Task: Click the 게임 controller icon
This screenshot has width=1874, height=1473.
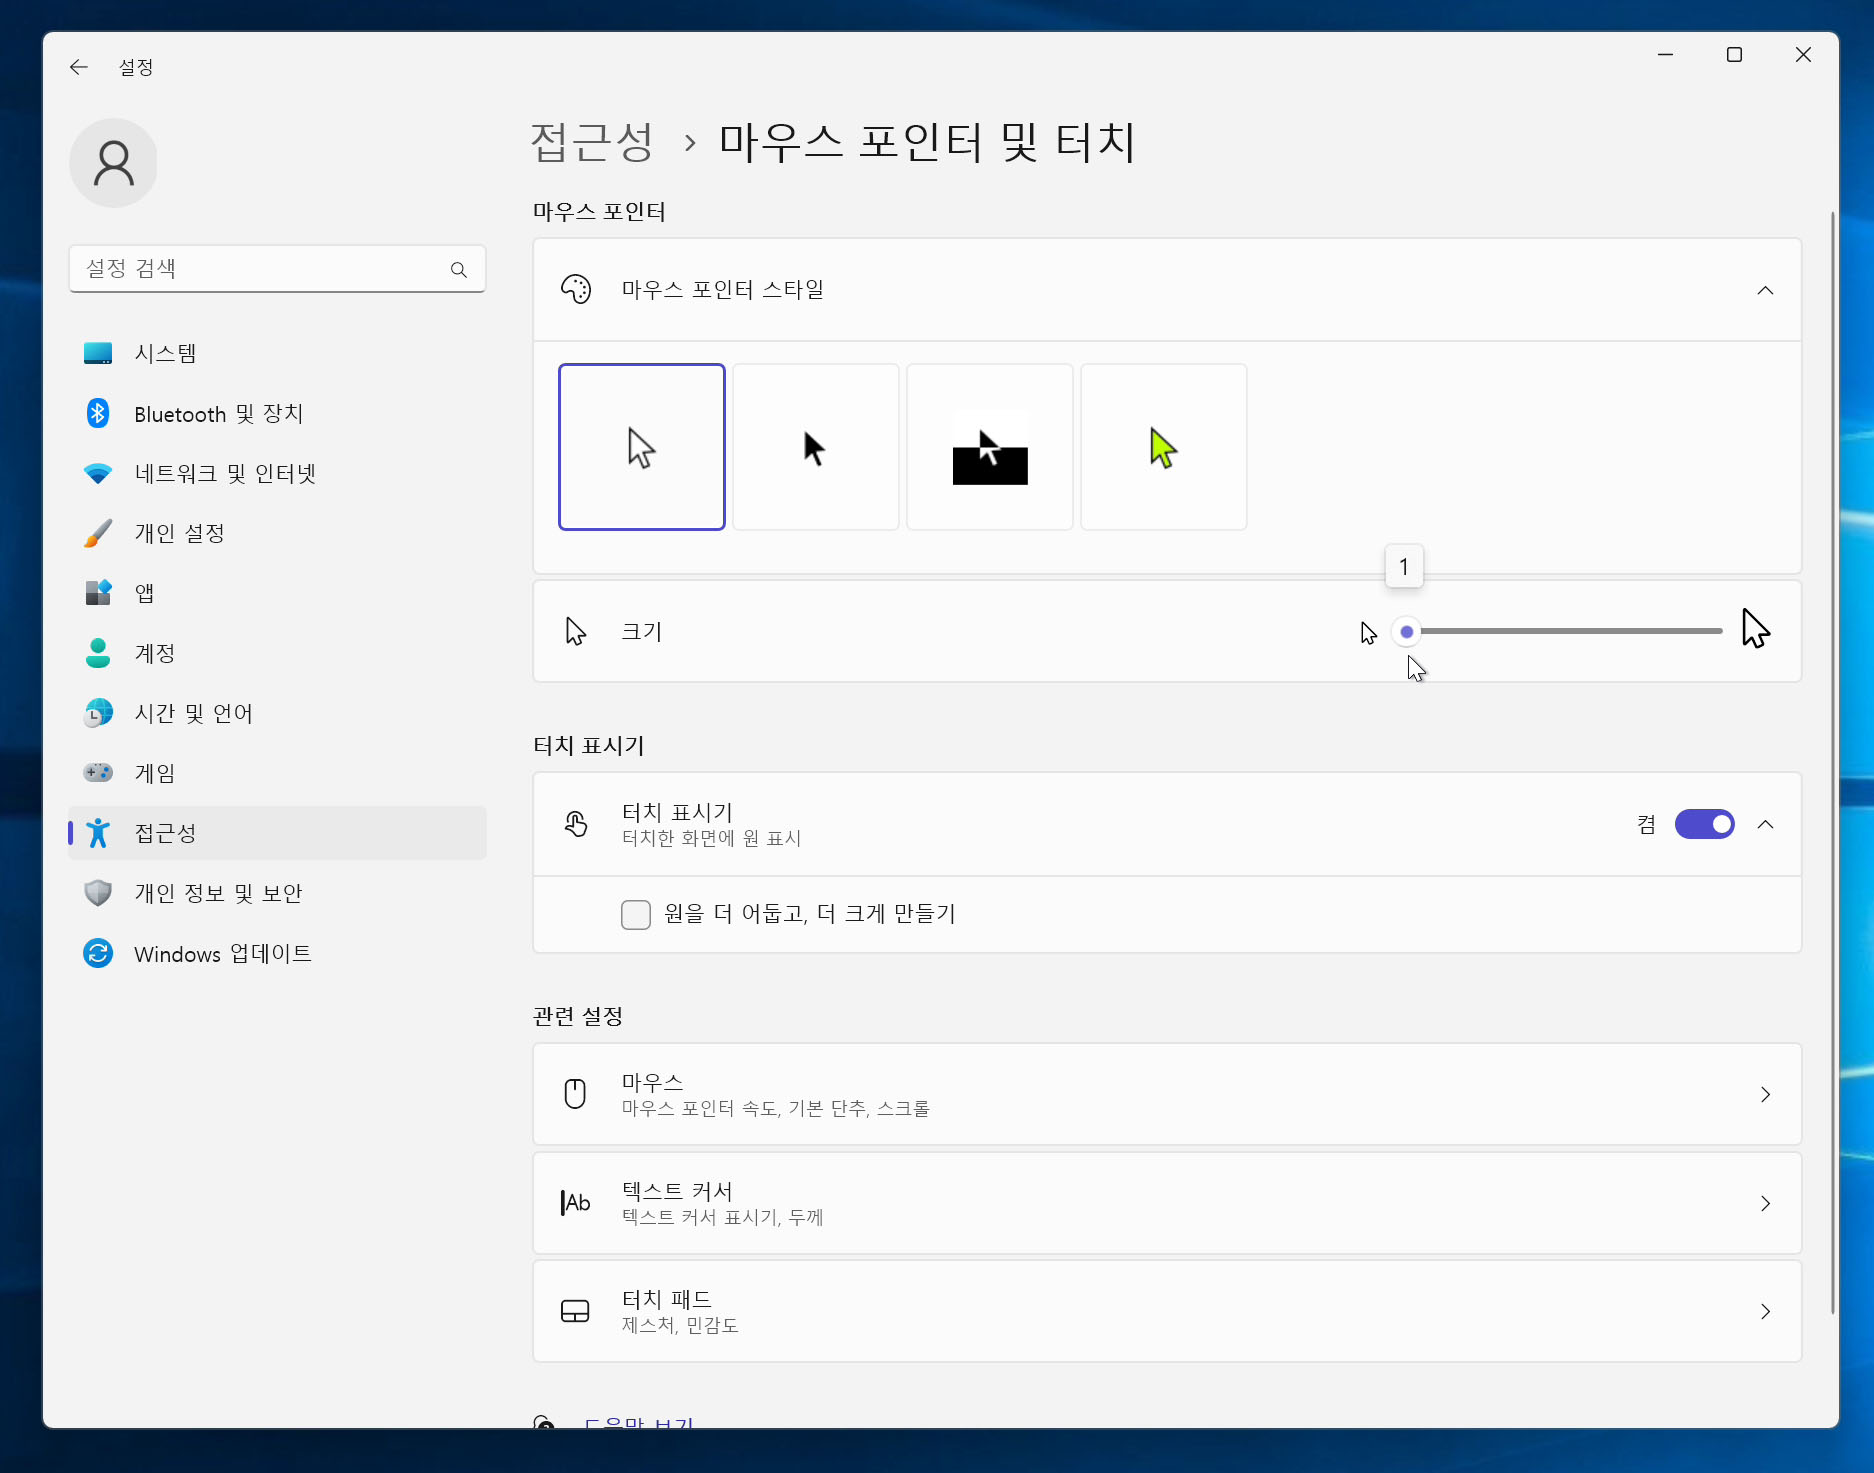Action: 98,773
